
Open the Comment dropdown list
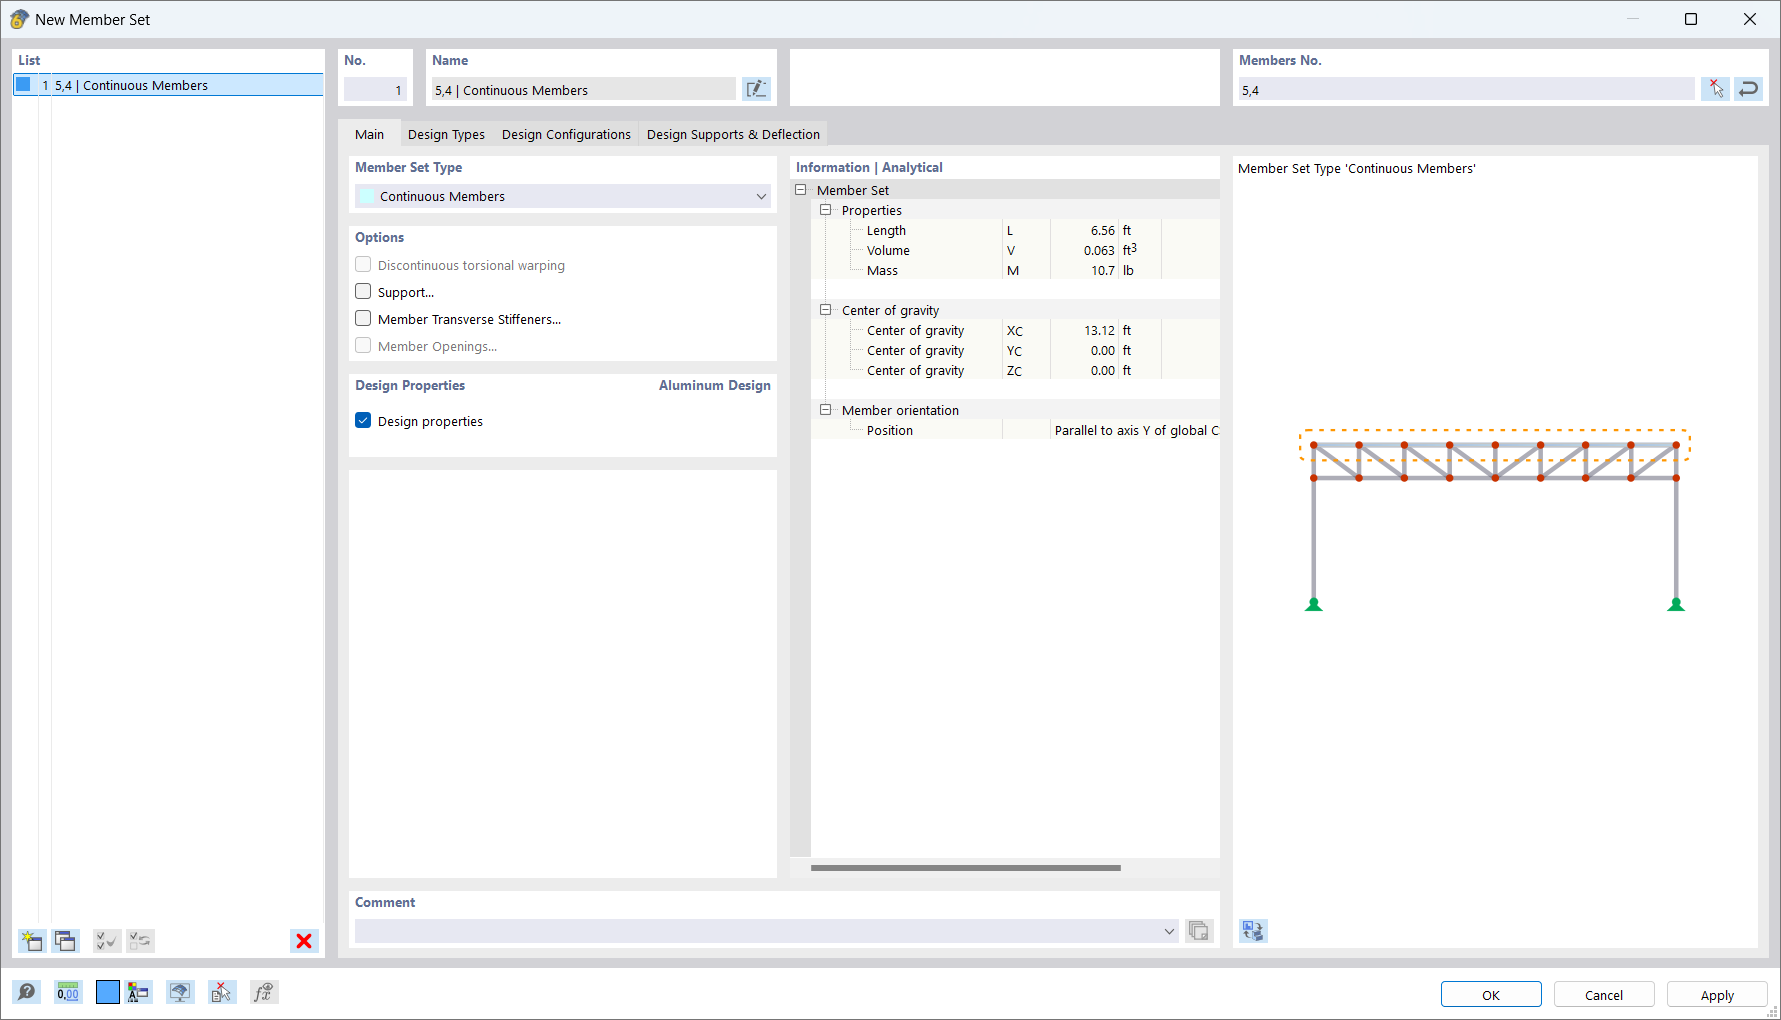1168,930
